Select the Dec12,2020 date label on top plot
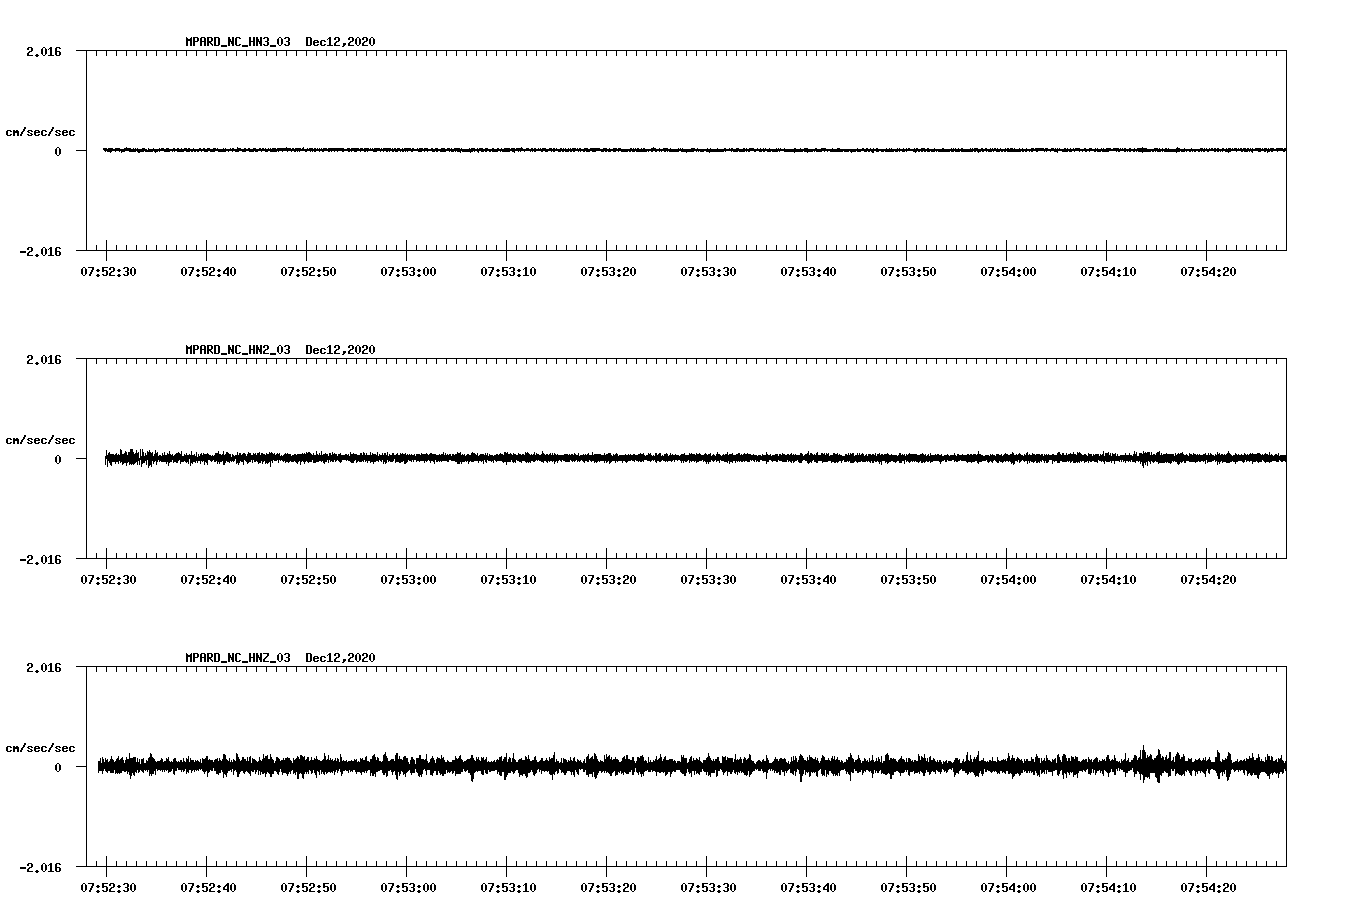 click(x=341, y=41)
